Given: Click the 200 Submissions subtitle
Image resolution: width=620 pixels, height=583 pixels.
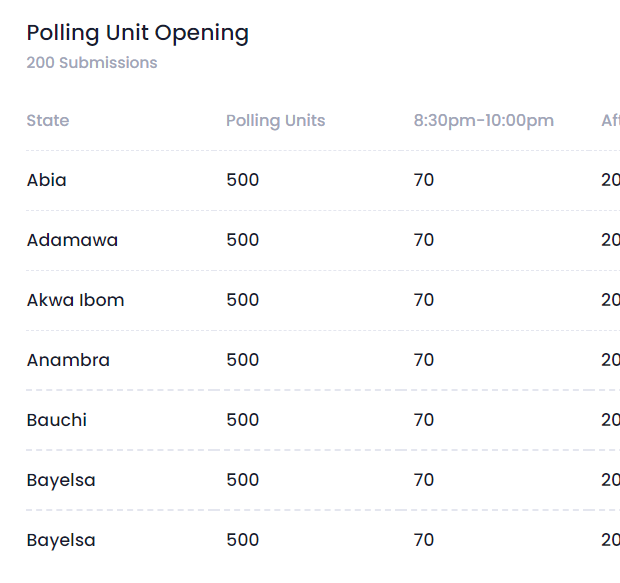Looking at the screenshot, I should point(92,63).
